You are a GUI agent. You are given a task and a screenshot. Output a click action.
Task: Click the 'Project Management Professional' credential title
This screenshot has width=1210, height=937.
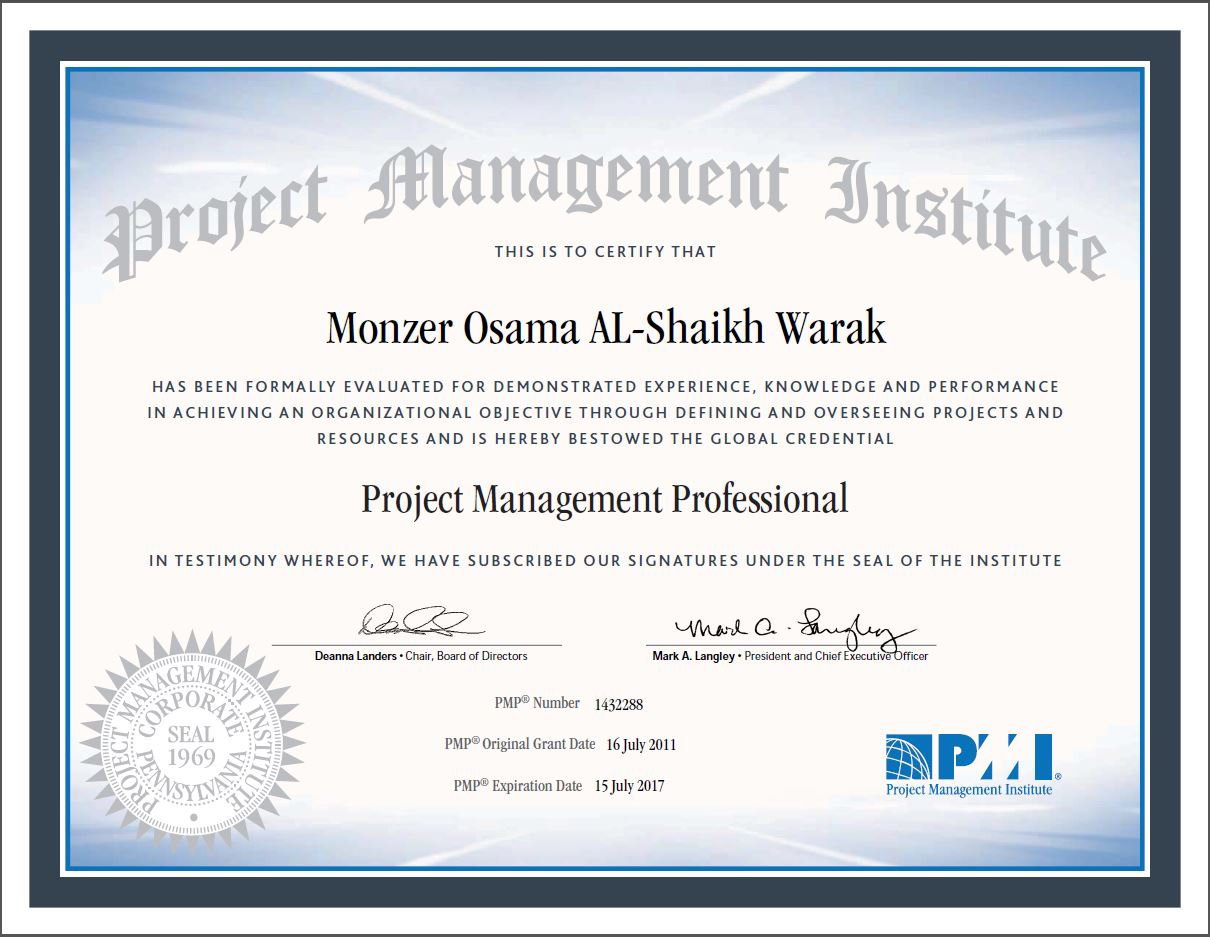coord(605,498)
